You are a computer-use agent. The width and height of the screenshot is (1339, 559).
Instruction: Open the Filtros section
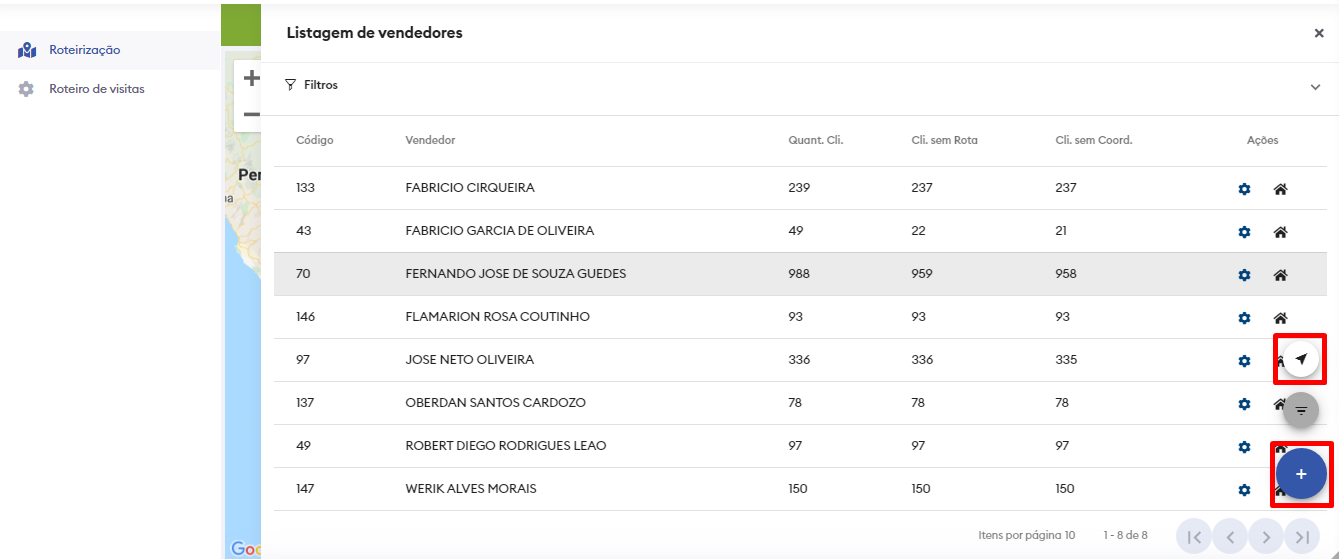coord(320,86)
